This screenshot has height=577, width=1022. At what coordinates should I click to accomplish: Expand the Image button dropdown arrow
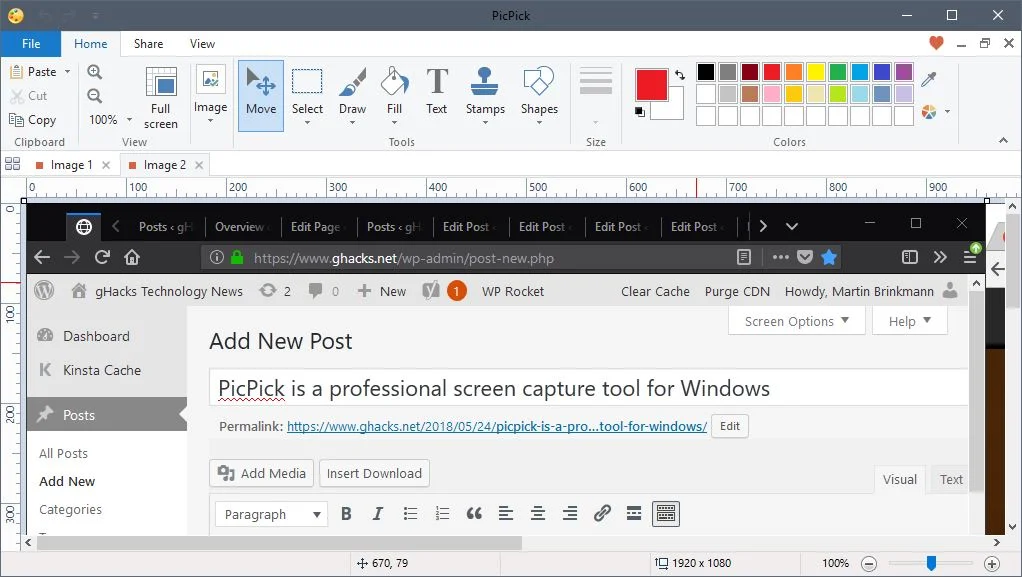click(x=211, y=121)
